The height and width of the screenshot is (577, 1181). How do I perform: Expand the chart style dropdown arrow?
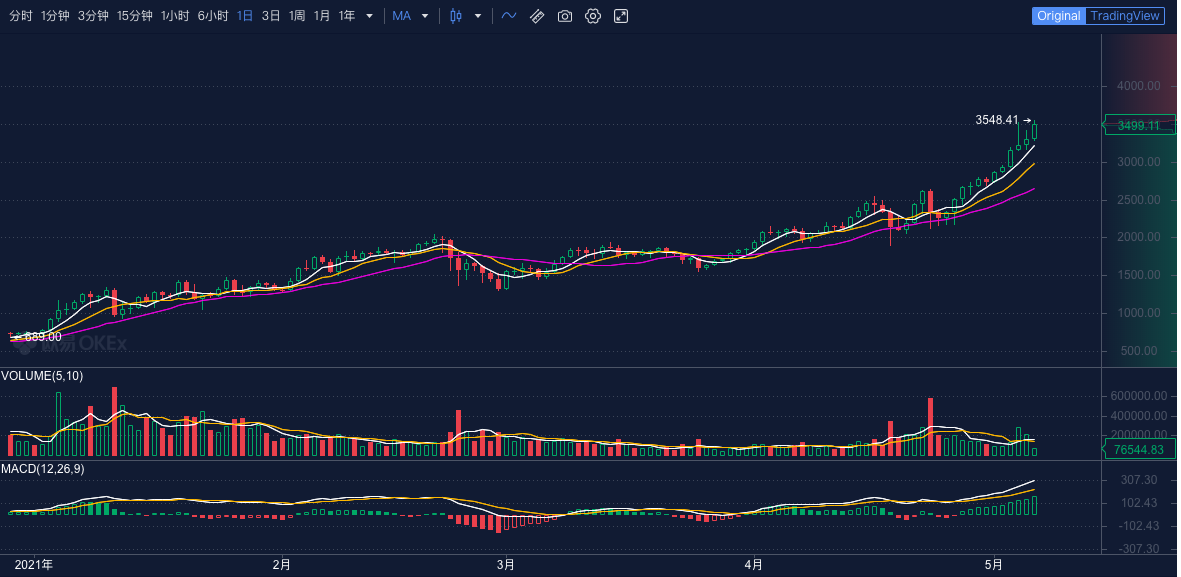tap(478, 16)
